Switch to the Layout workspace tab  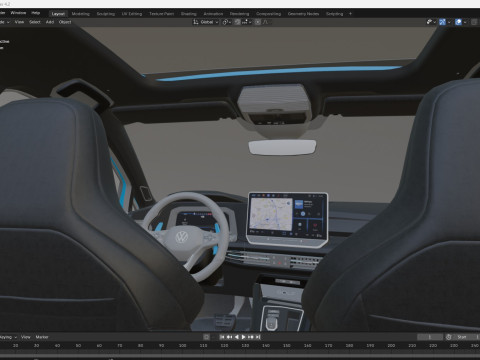pos(58,14)
